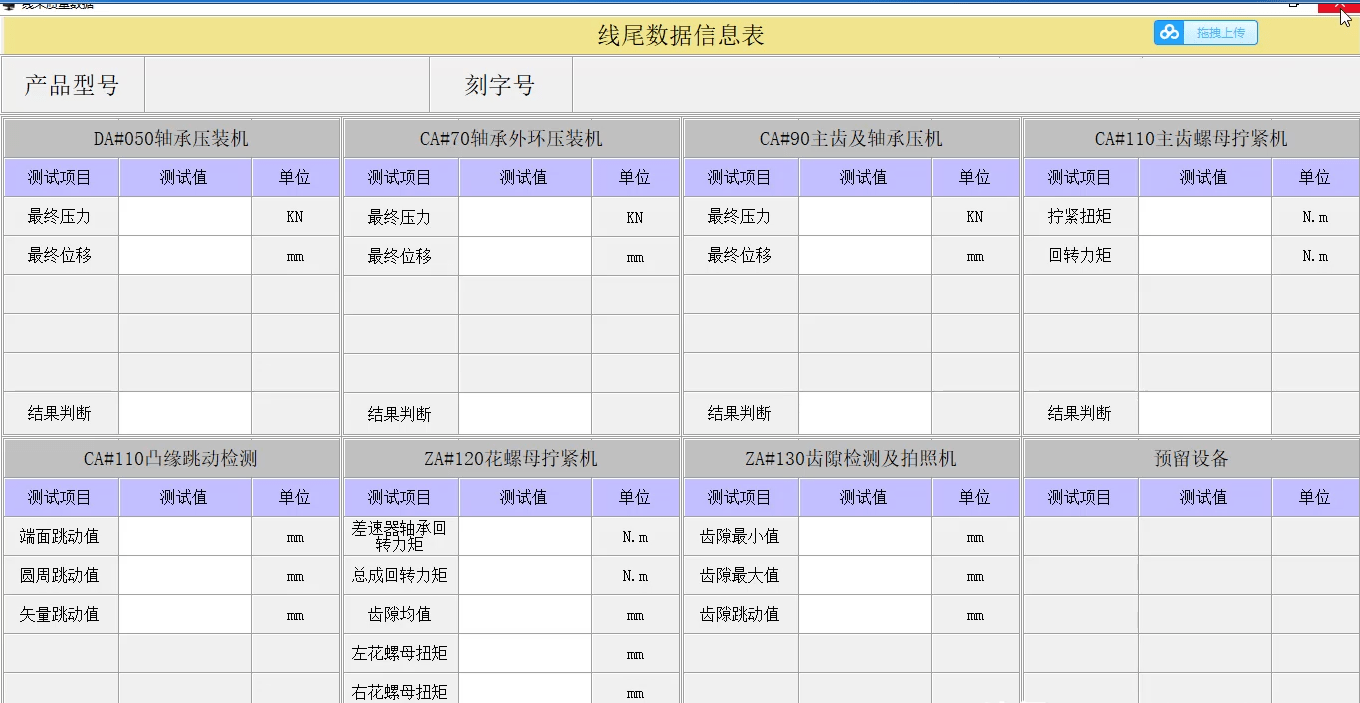Image resolution: width=1360 pixels, height=703 pixels.
Task: Click 测试值 column header in CA#70 panel
Action: [524, 177]
